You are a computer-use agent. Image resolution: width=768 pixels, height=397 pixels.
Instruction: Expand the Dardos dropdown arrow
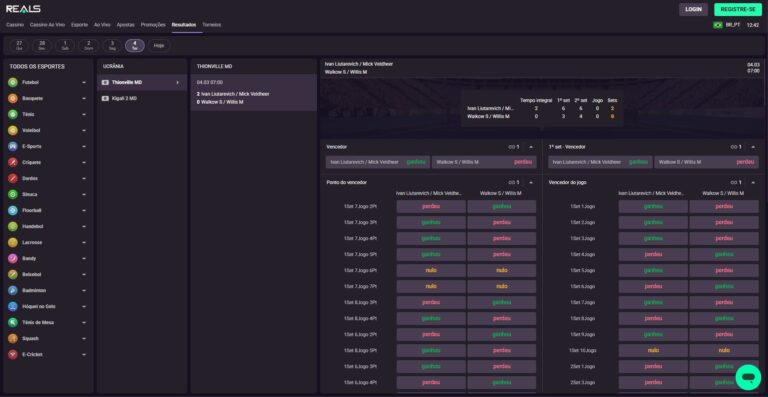coord(84,179)
